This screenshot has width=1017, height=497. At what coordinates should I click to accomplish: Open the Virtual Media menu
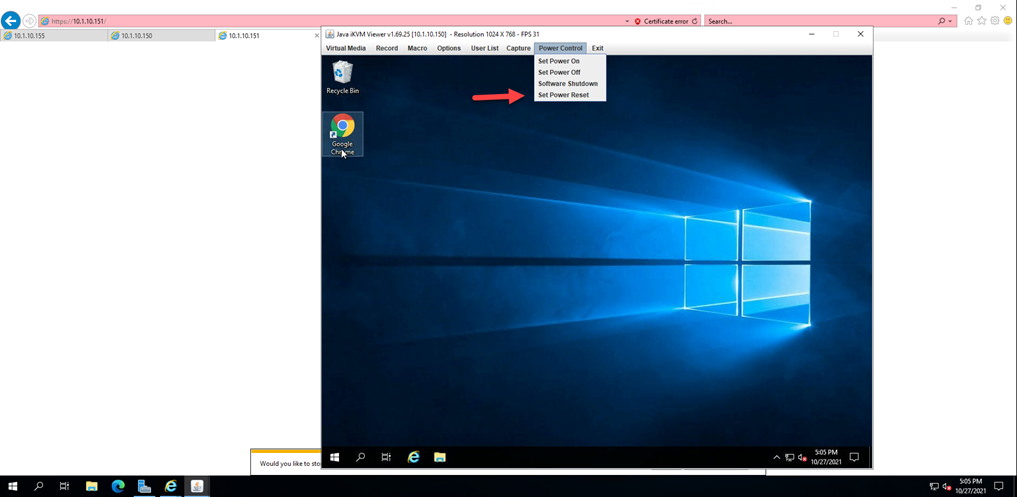(x=346, y=48)
